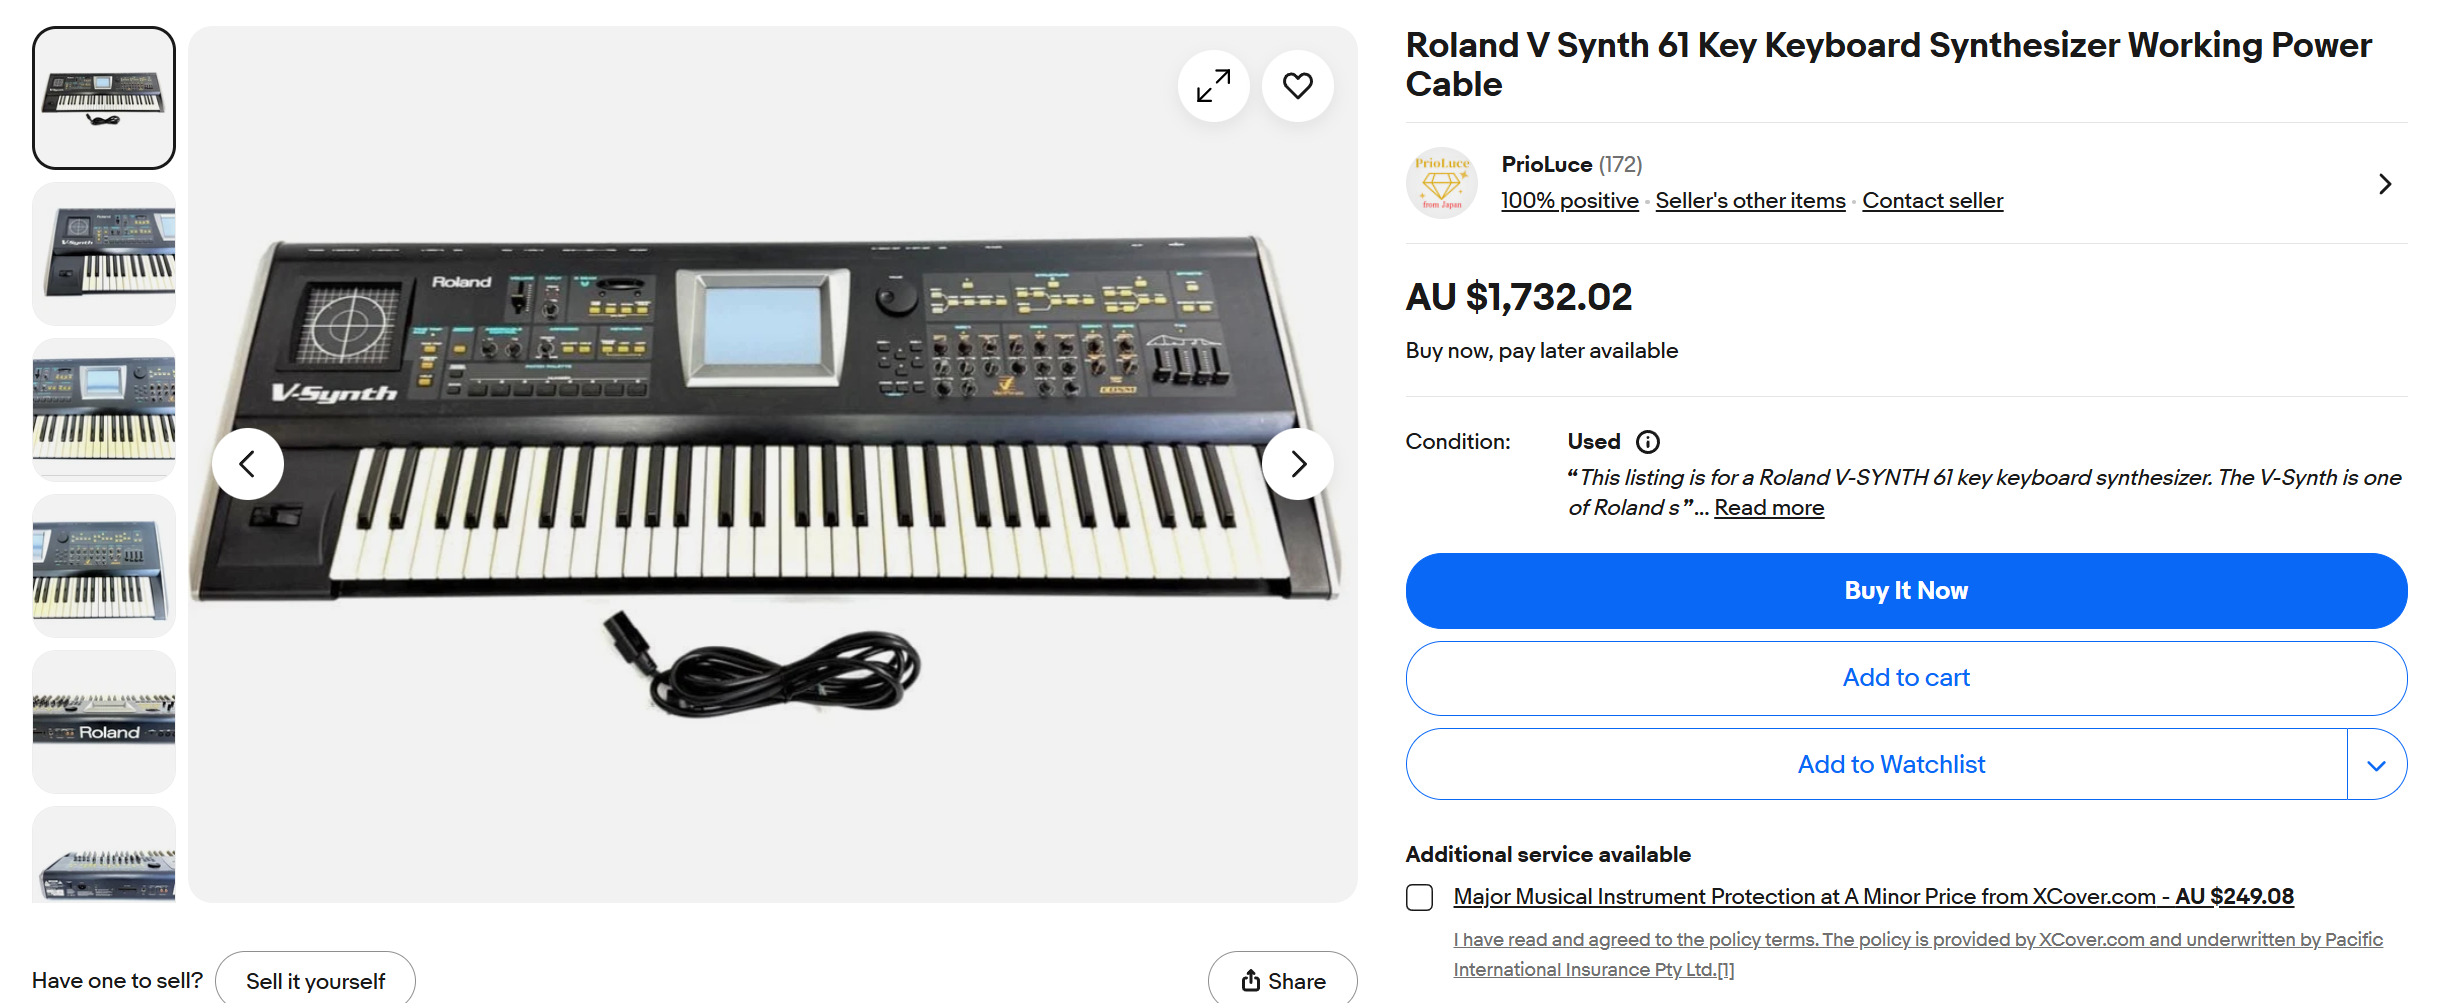This screenshot has height=1003, width=2455.
Task: Expand the Watchlist dropdown arrow
Action: [x=2376, y=765]
